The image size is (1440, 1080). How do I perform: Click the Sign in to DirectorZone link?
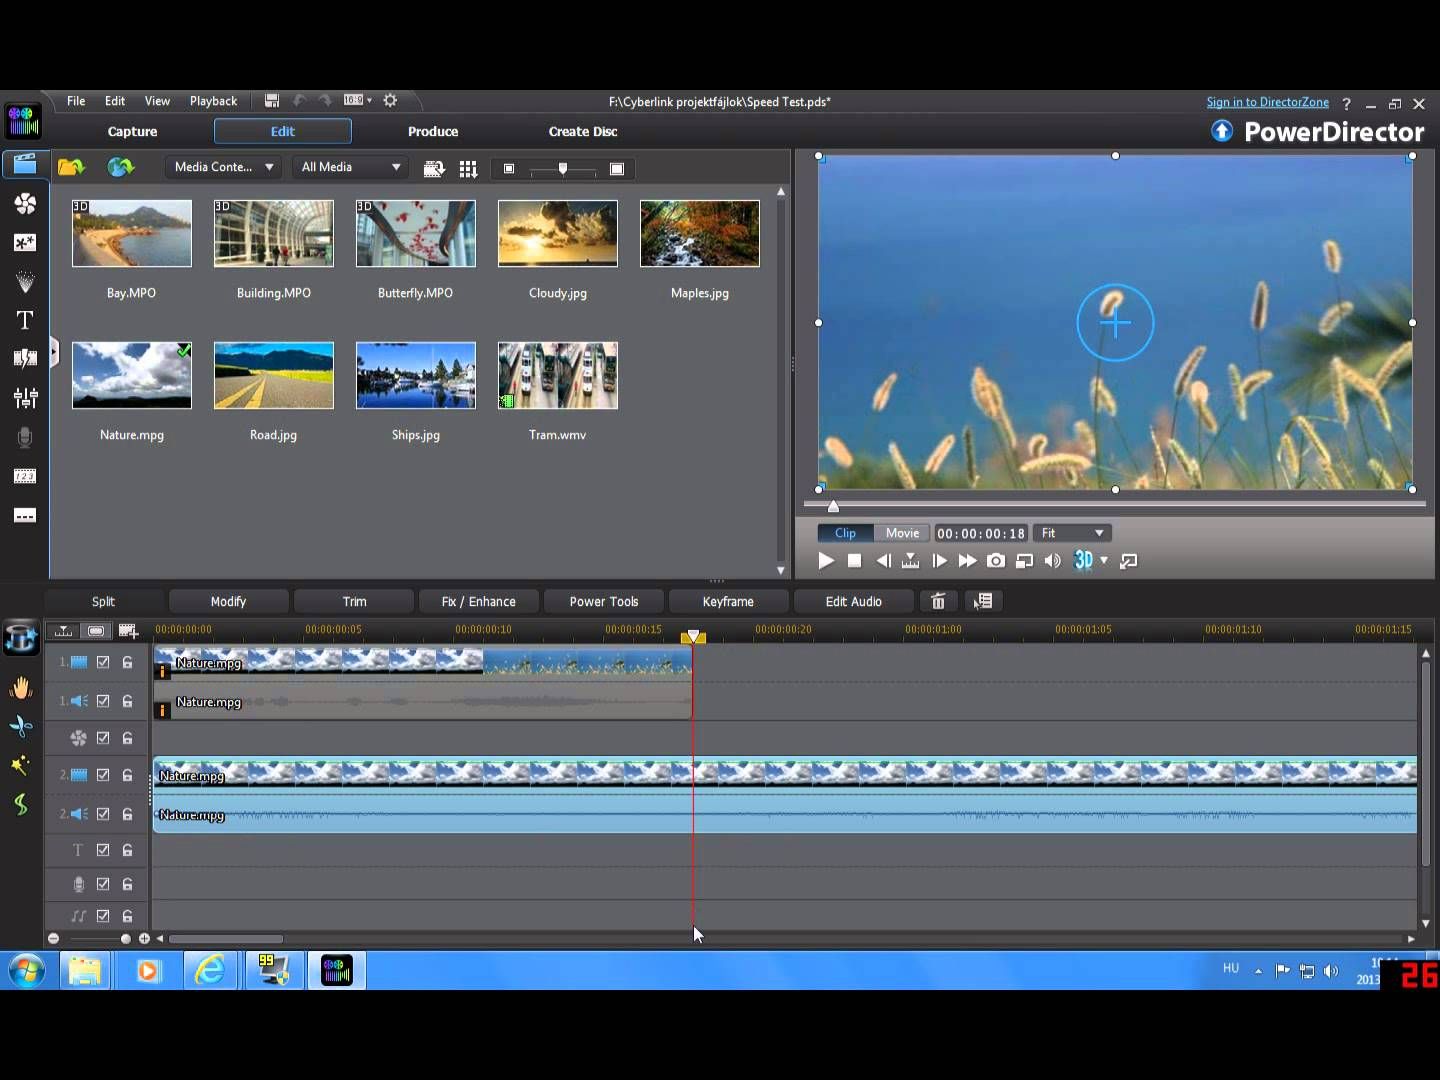pyautogui.click(x=1267, y=102)
